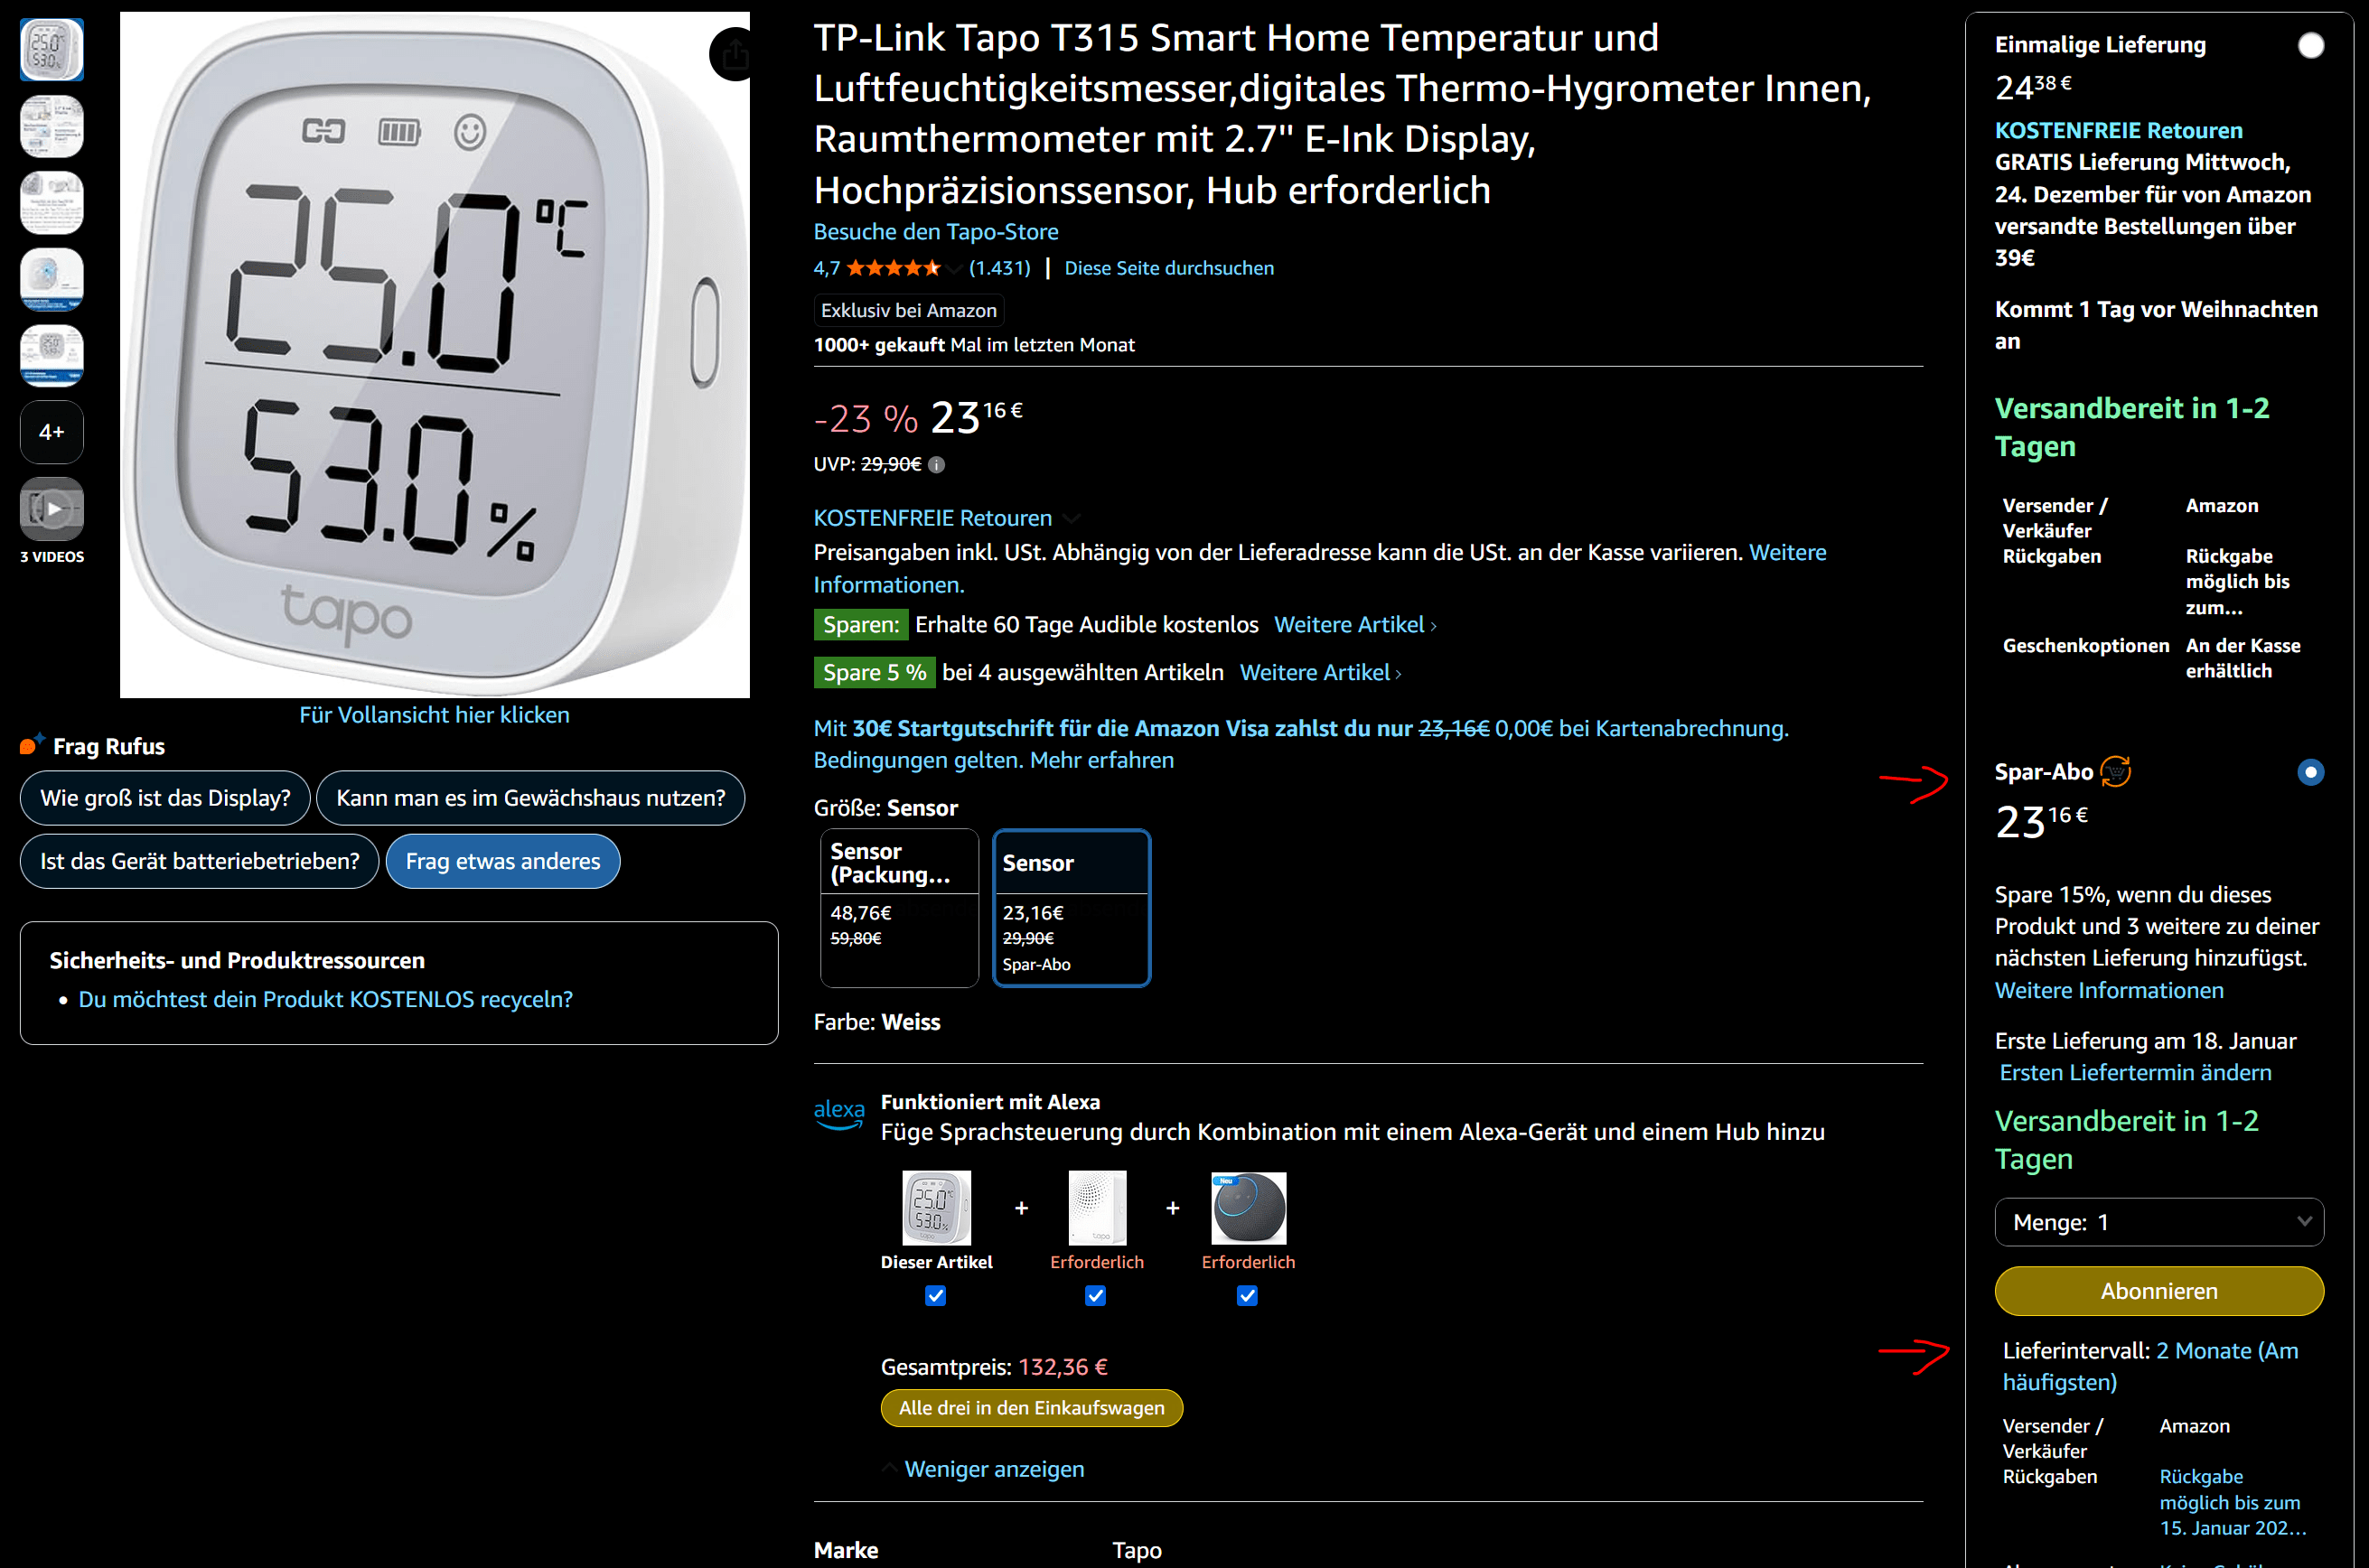
Task: Visit the Tapo-Store link
Action: [935, 232]
